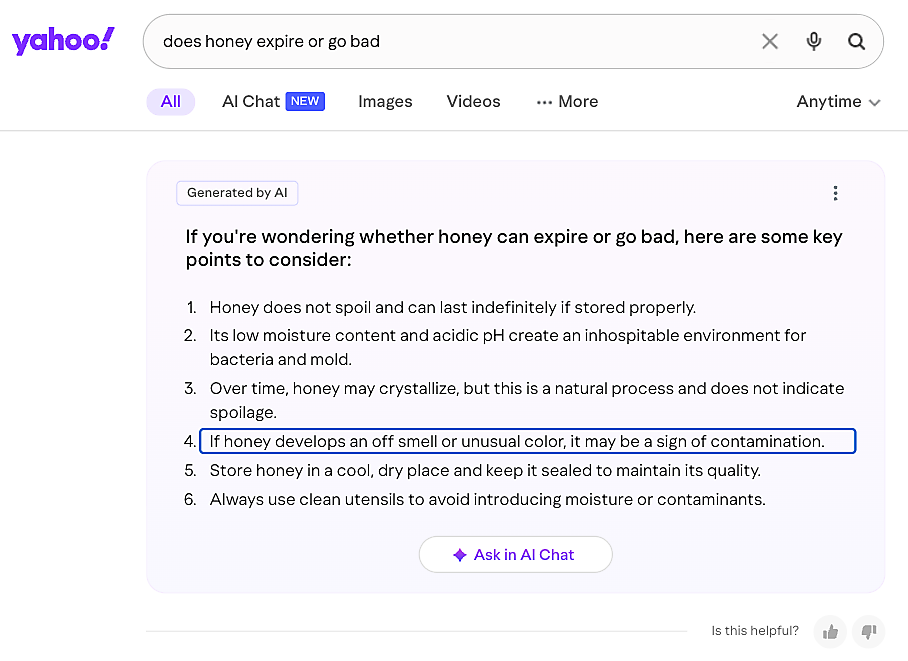Viewport: 908px width, 661px height.
Task: Open the Anytime time filter dropdown
Action: 838,102
